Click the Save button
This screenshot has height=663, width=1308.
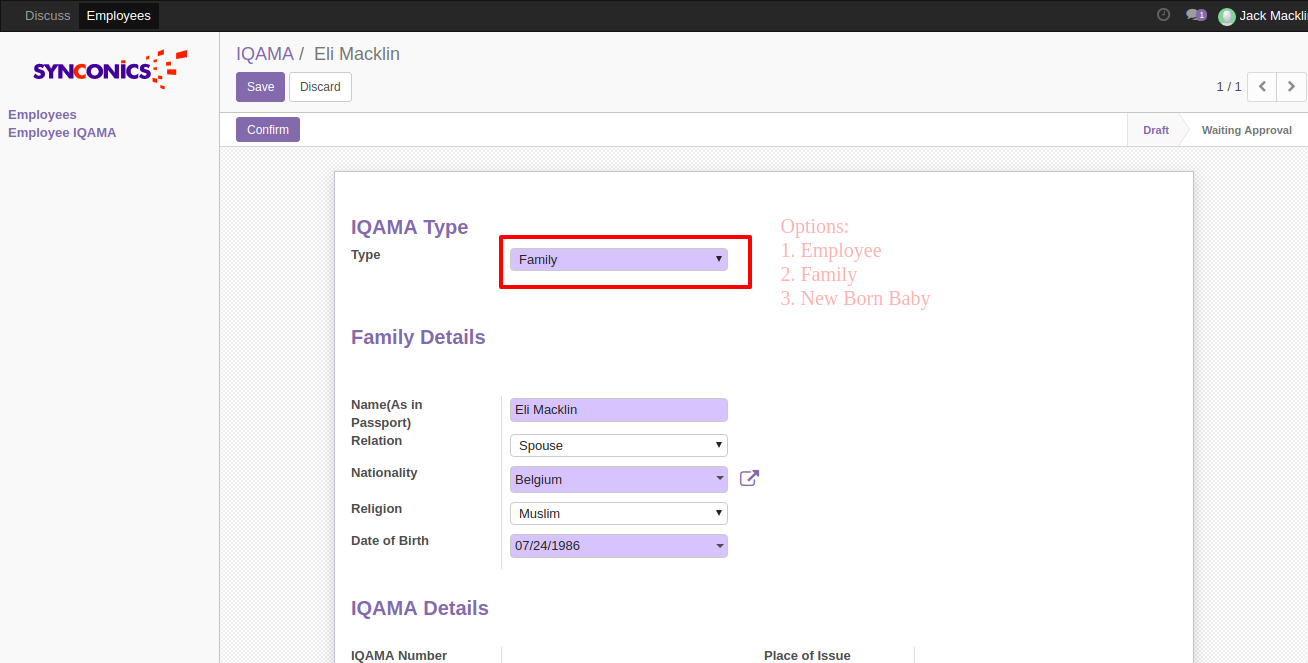(x=260, y=87)
